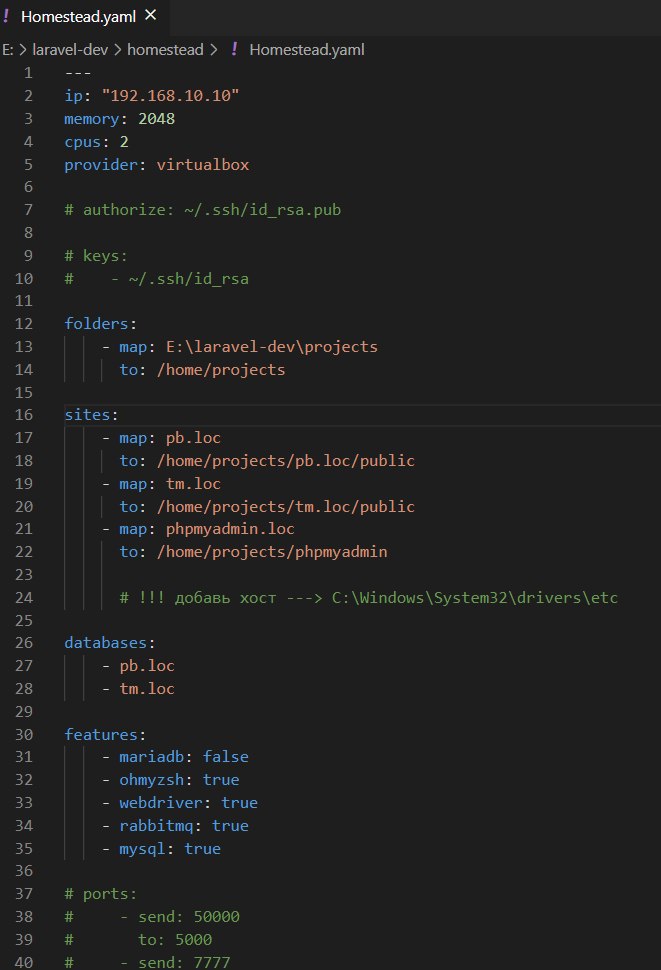The image size is (661, 970).
Task: Click the phpmyadmin.loc map value
Action: pos(230,529)
